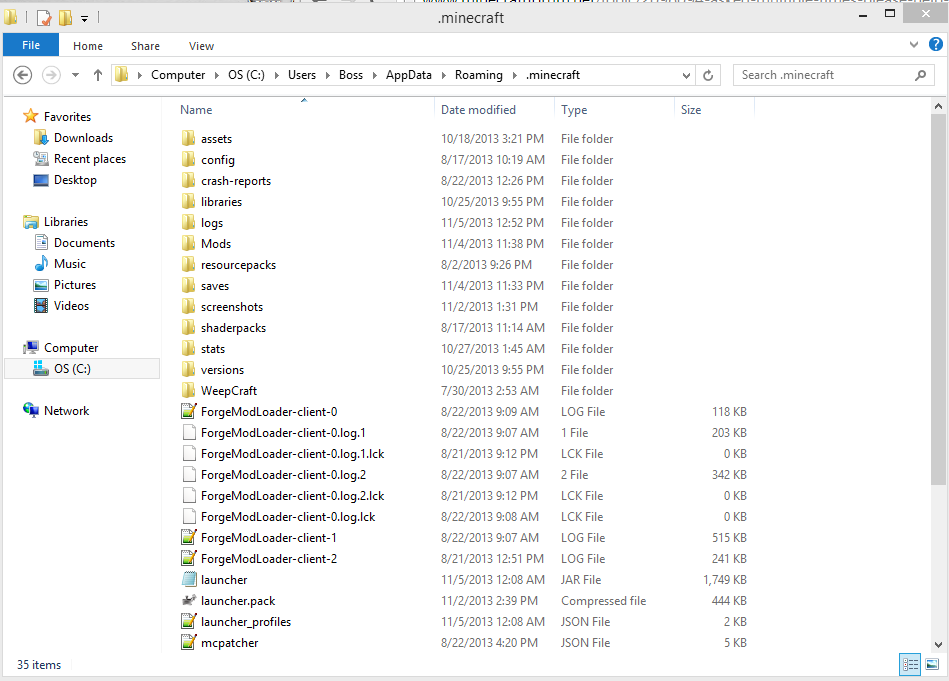Expand breadcrumb arrow after AppData
This screenshot has height=681, width=949.
(x=443, y=75)
